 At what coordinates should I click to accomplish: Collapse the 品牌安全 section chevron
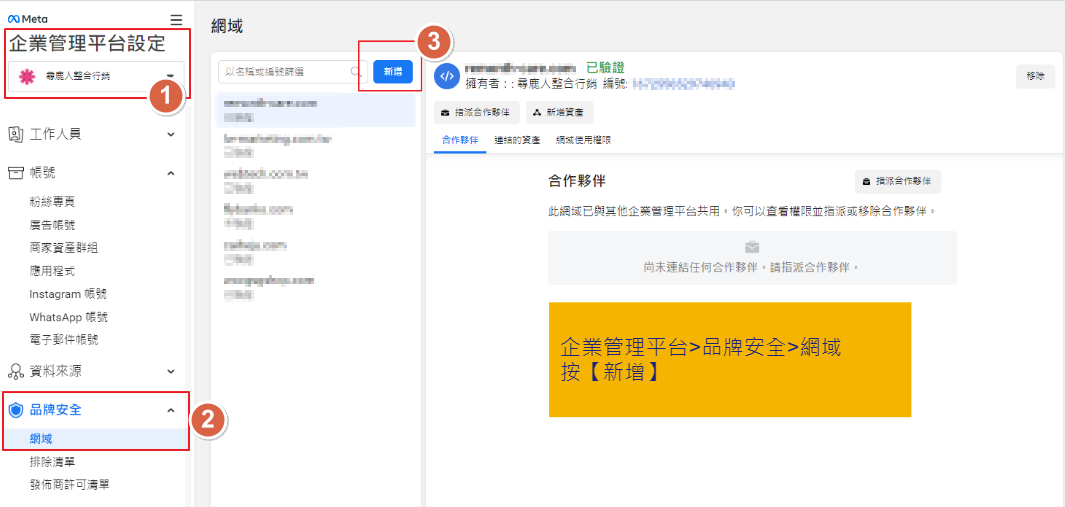(170, 410)
